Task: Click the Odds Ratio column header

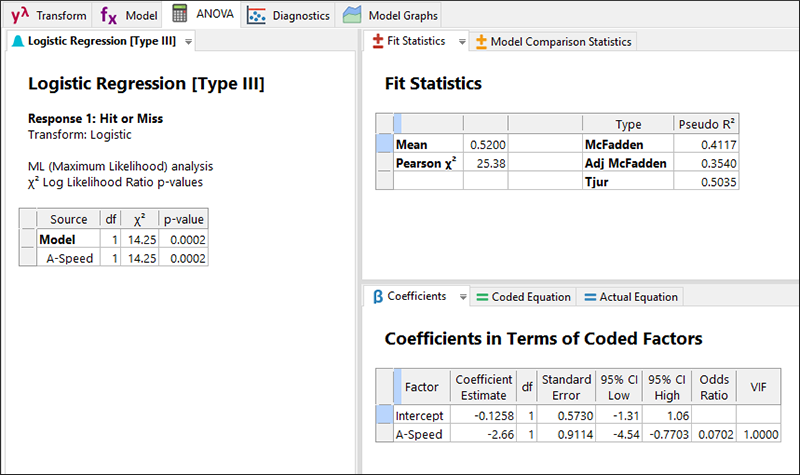Action: coord(714,386)
